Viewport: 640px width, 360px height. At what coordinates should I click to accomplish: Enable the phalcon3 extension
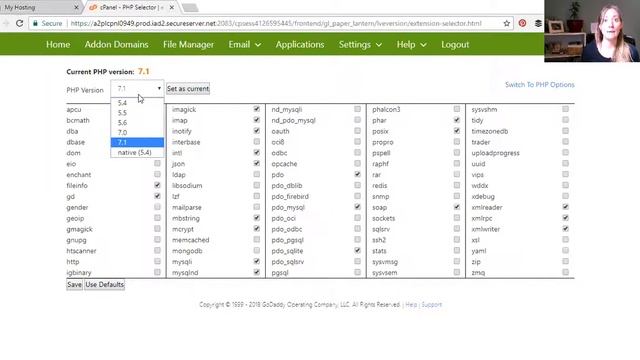[456, 109]
